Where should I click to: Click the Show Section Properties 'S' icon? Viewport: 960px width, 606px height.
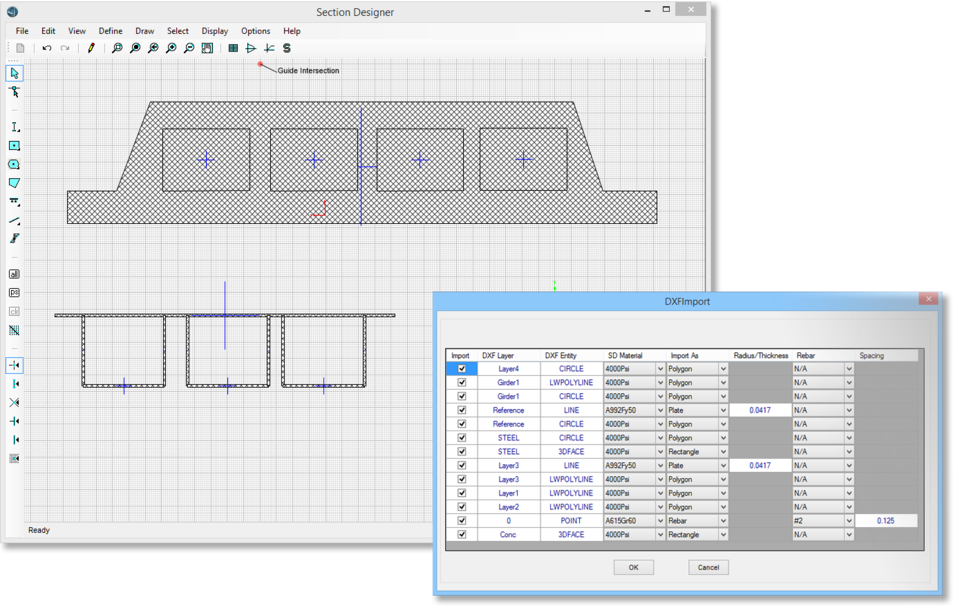coord(287,48)
